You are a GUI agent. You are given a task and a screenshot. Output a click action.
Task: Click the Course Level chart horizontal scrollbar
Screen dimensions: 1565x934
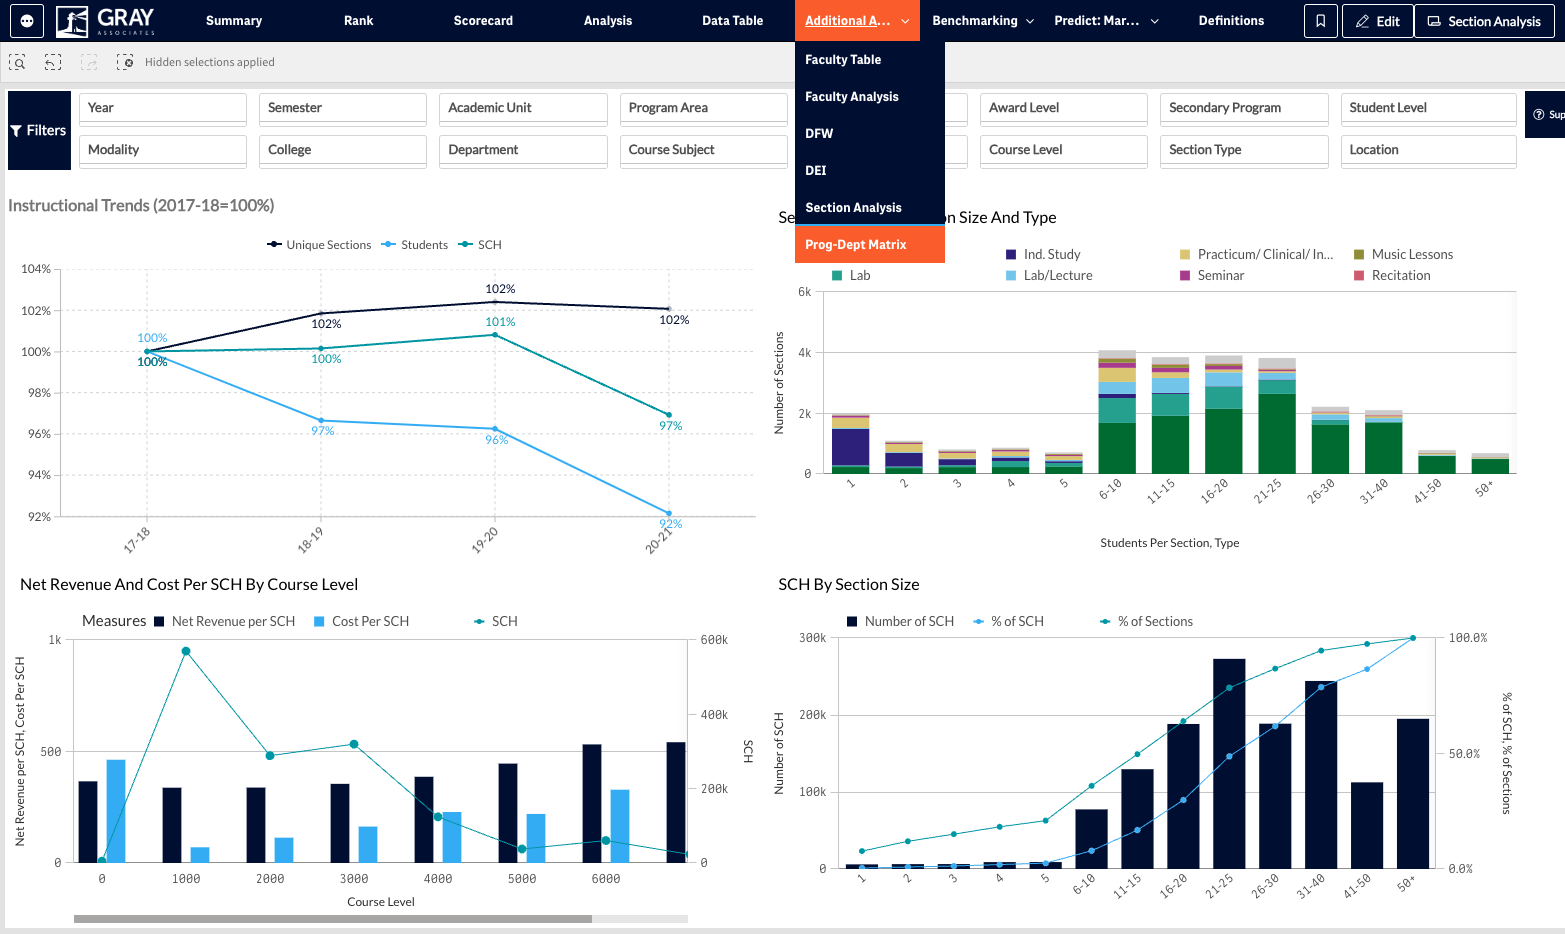click(x=333, y=919)
